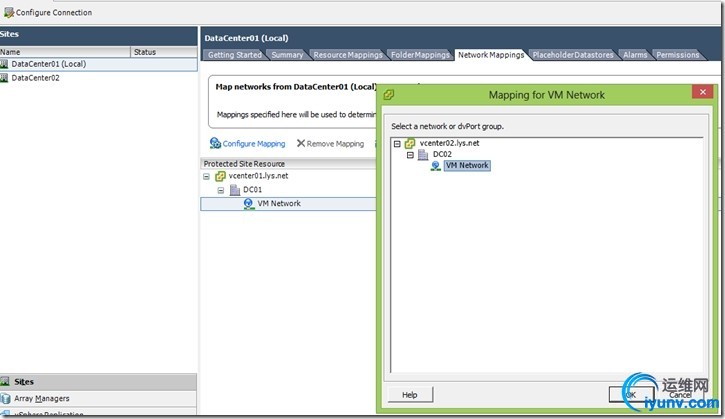Viewport: 725px width, 419px height.
Task: Click the Array Managers icon
Action: [x=5, y=398]
